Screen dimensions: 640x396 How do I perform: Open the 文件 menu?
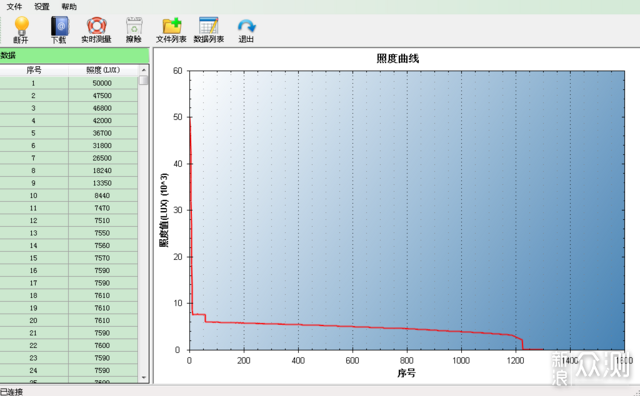(14, 7)
